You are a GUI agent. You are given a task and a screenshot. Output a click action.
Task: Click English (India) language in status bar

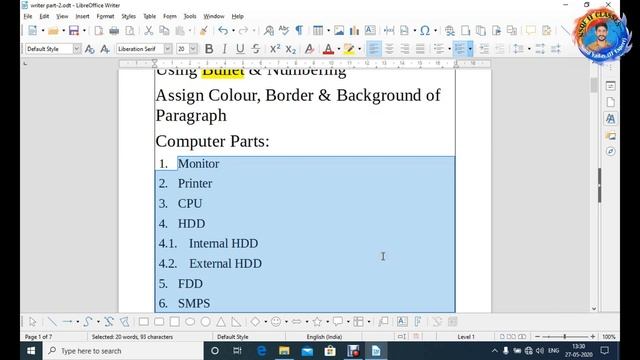pyautogui.click(x=324, y=337)
